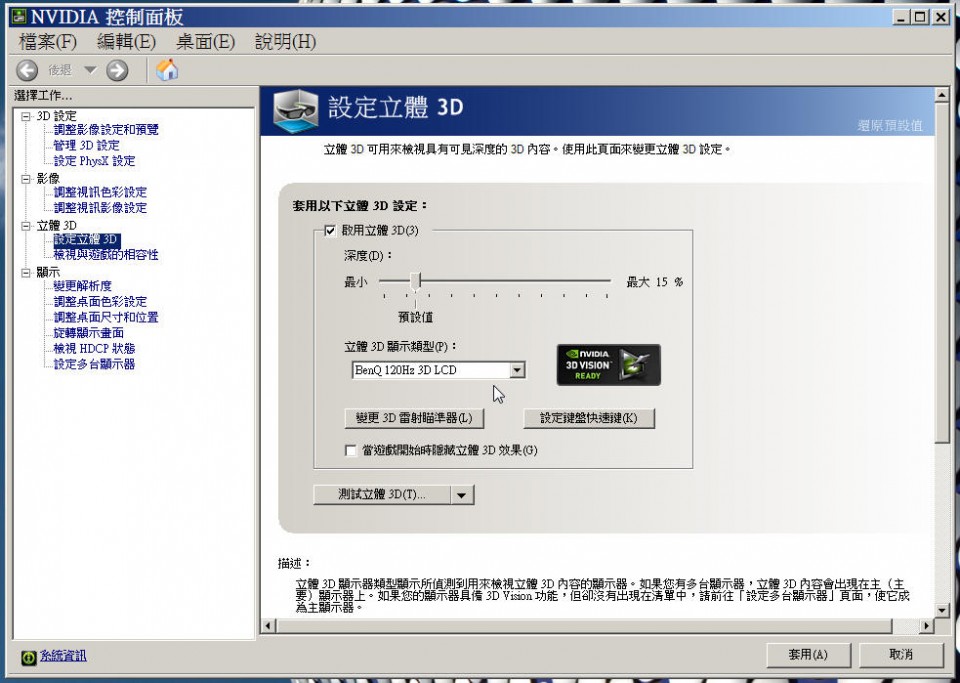Click the NVIDIA 3D Vision Ready logo
The width and height of the screenshot is (960, 683).
(x=608, y=365)
